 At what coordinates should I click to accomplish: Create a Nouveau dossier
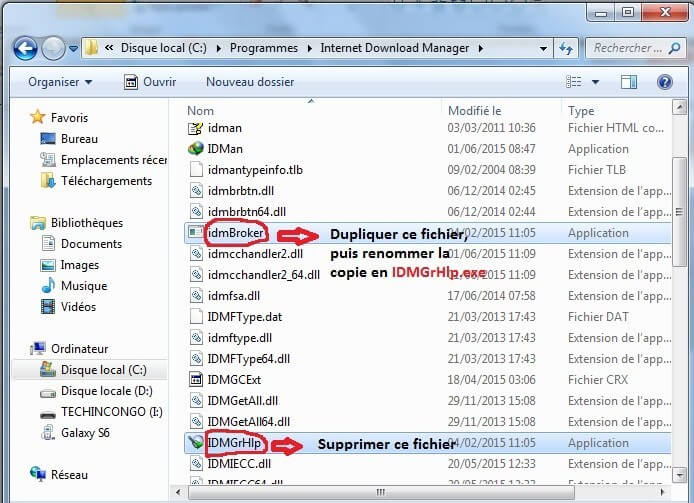click(x=250, y=82)
